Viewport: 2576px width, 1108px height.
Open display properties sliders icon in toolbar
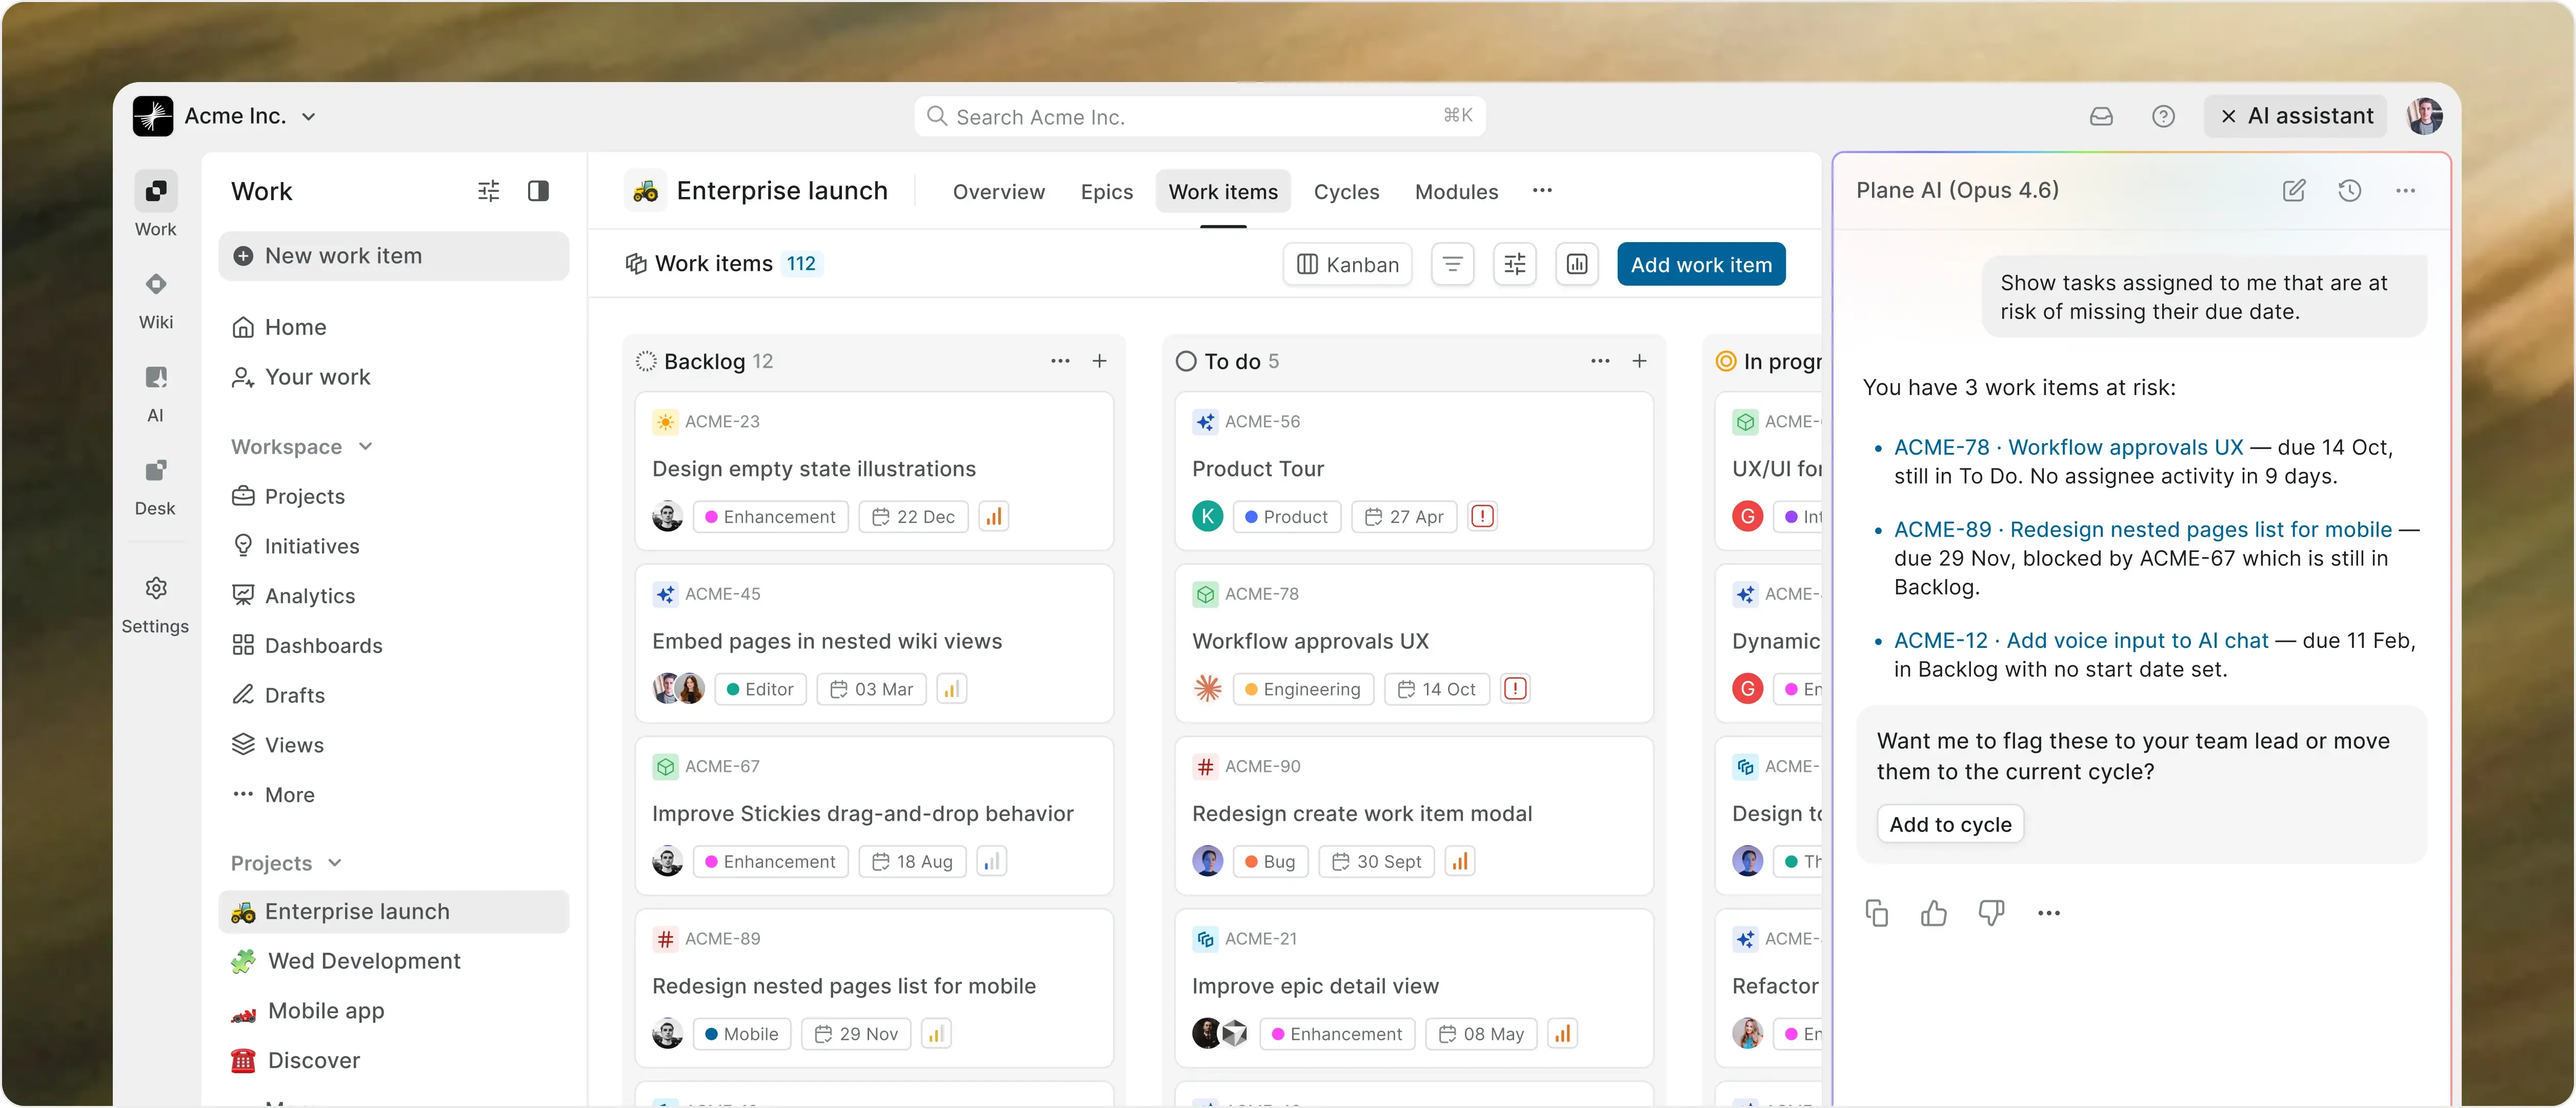(1515, 264)
